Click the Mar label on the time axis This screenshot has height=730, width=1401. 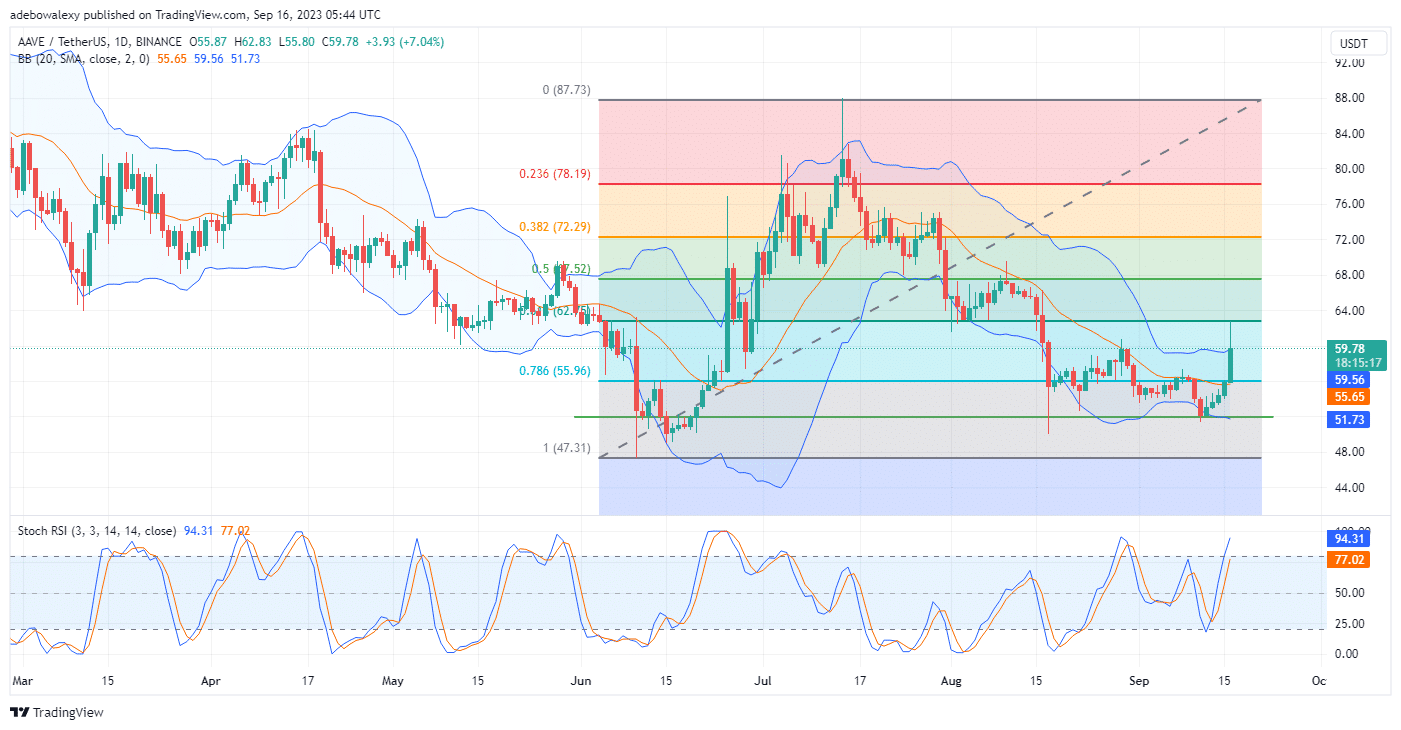coord(21,679)
